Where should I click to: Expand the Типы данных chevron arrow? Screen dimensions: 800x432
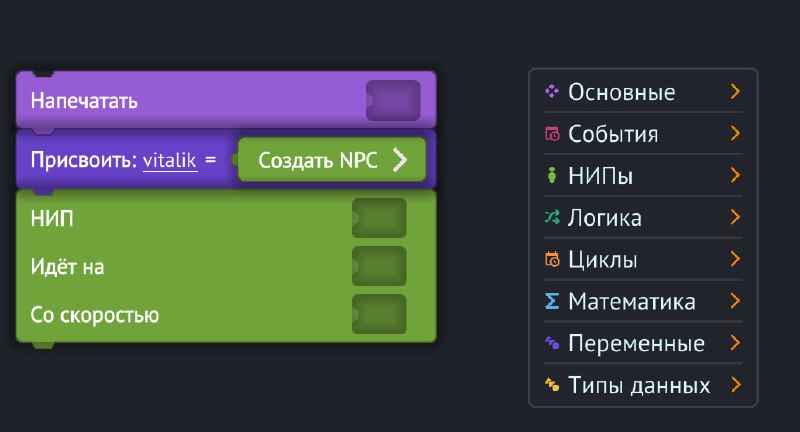point(735,385)
